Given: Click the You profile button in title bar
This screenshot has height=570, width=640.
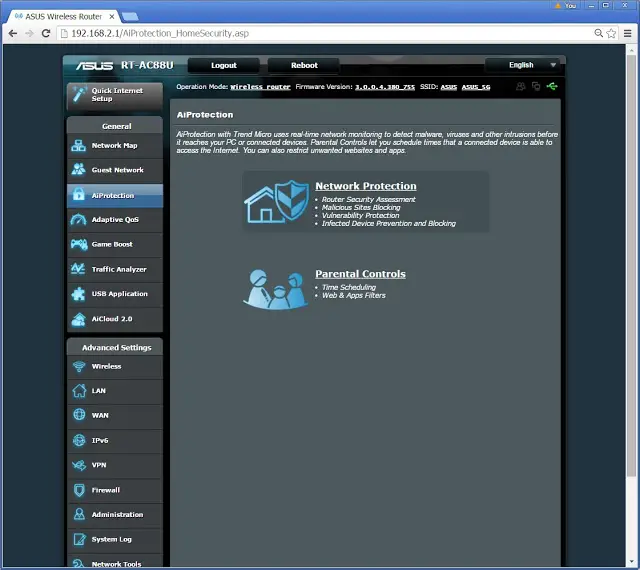Looking at the screenshot, I should coord(566,5).
